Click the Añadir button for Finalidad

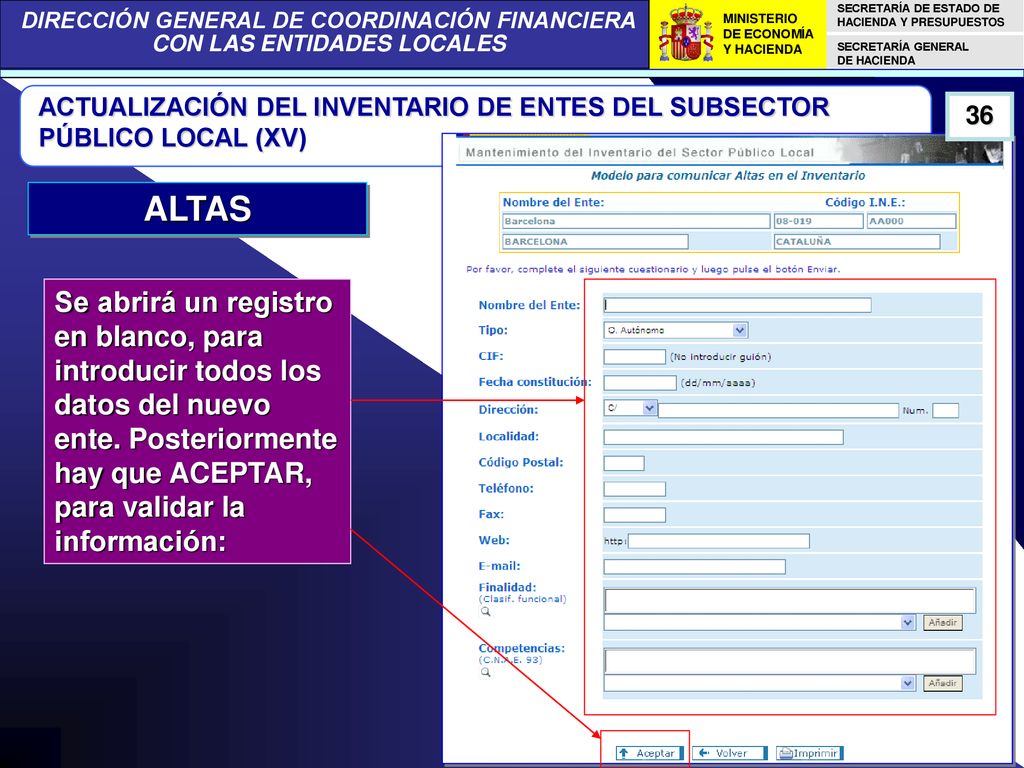pos(942,622)
